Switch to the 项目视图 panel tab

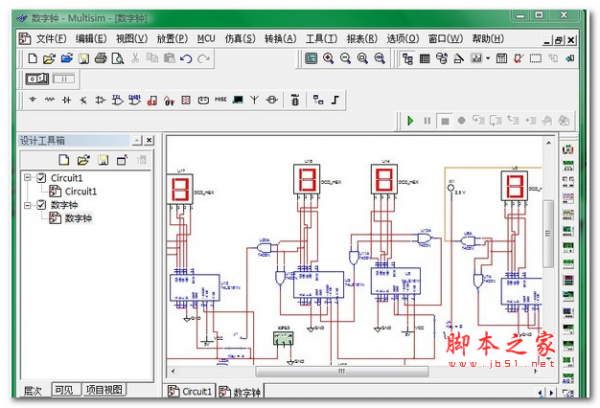point(103,390)
